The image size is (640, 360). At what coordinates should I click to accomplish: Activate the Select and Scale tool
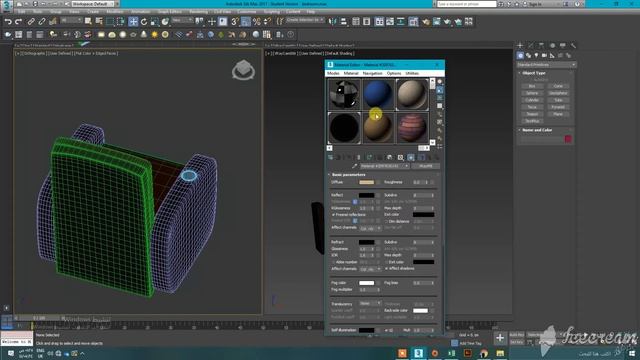154,22
